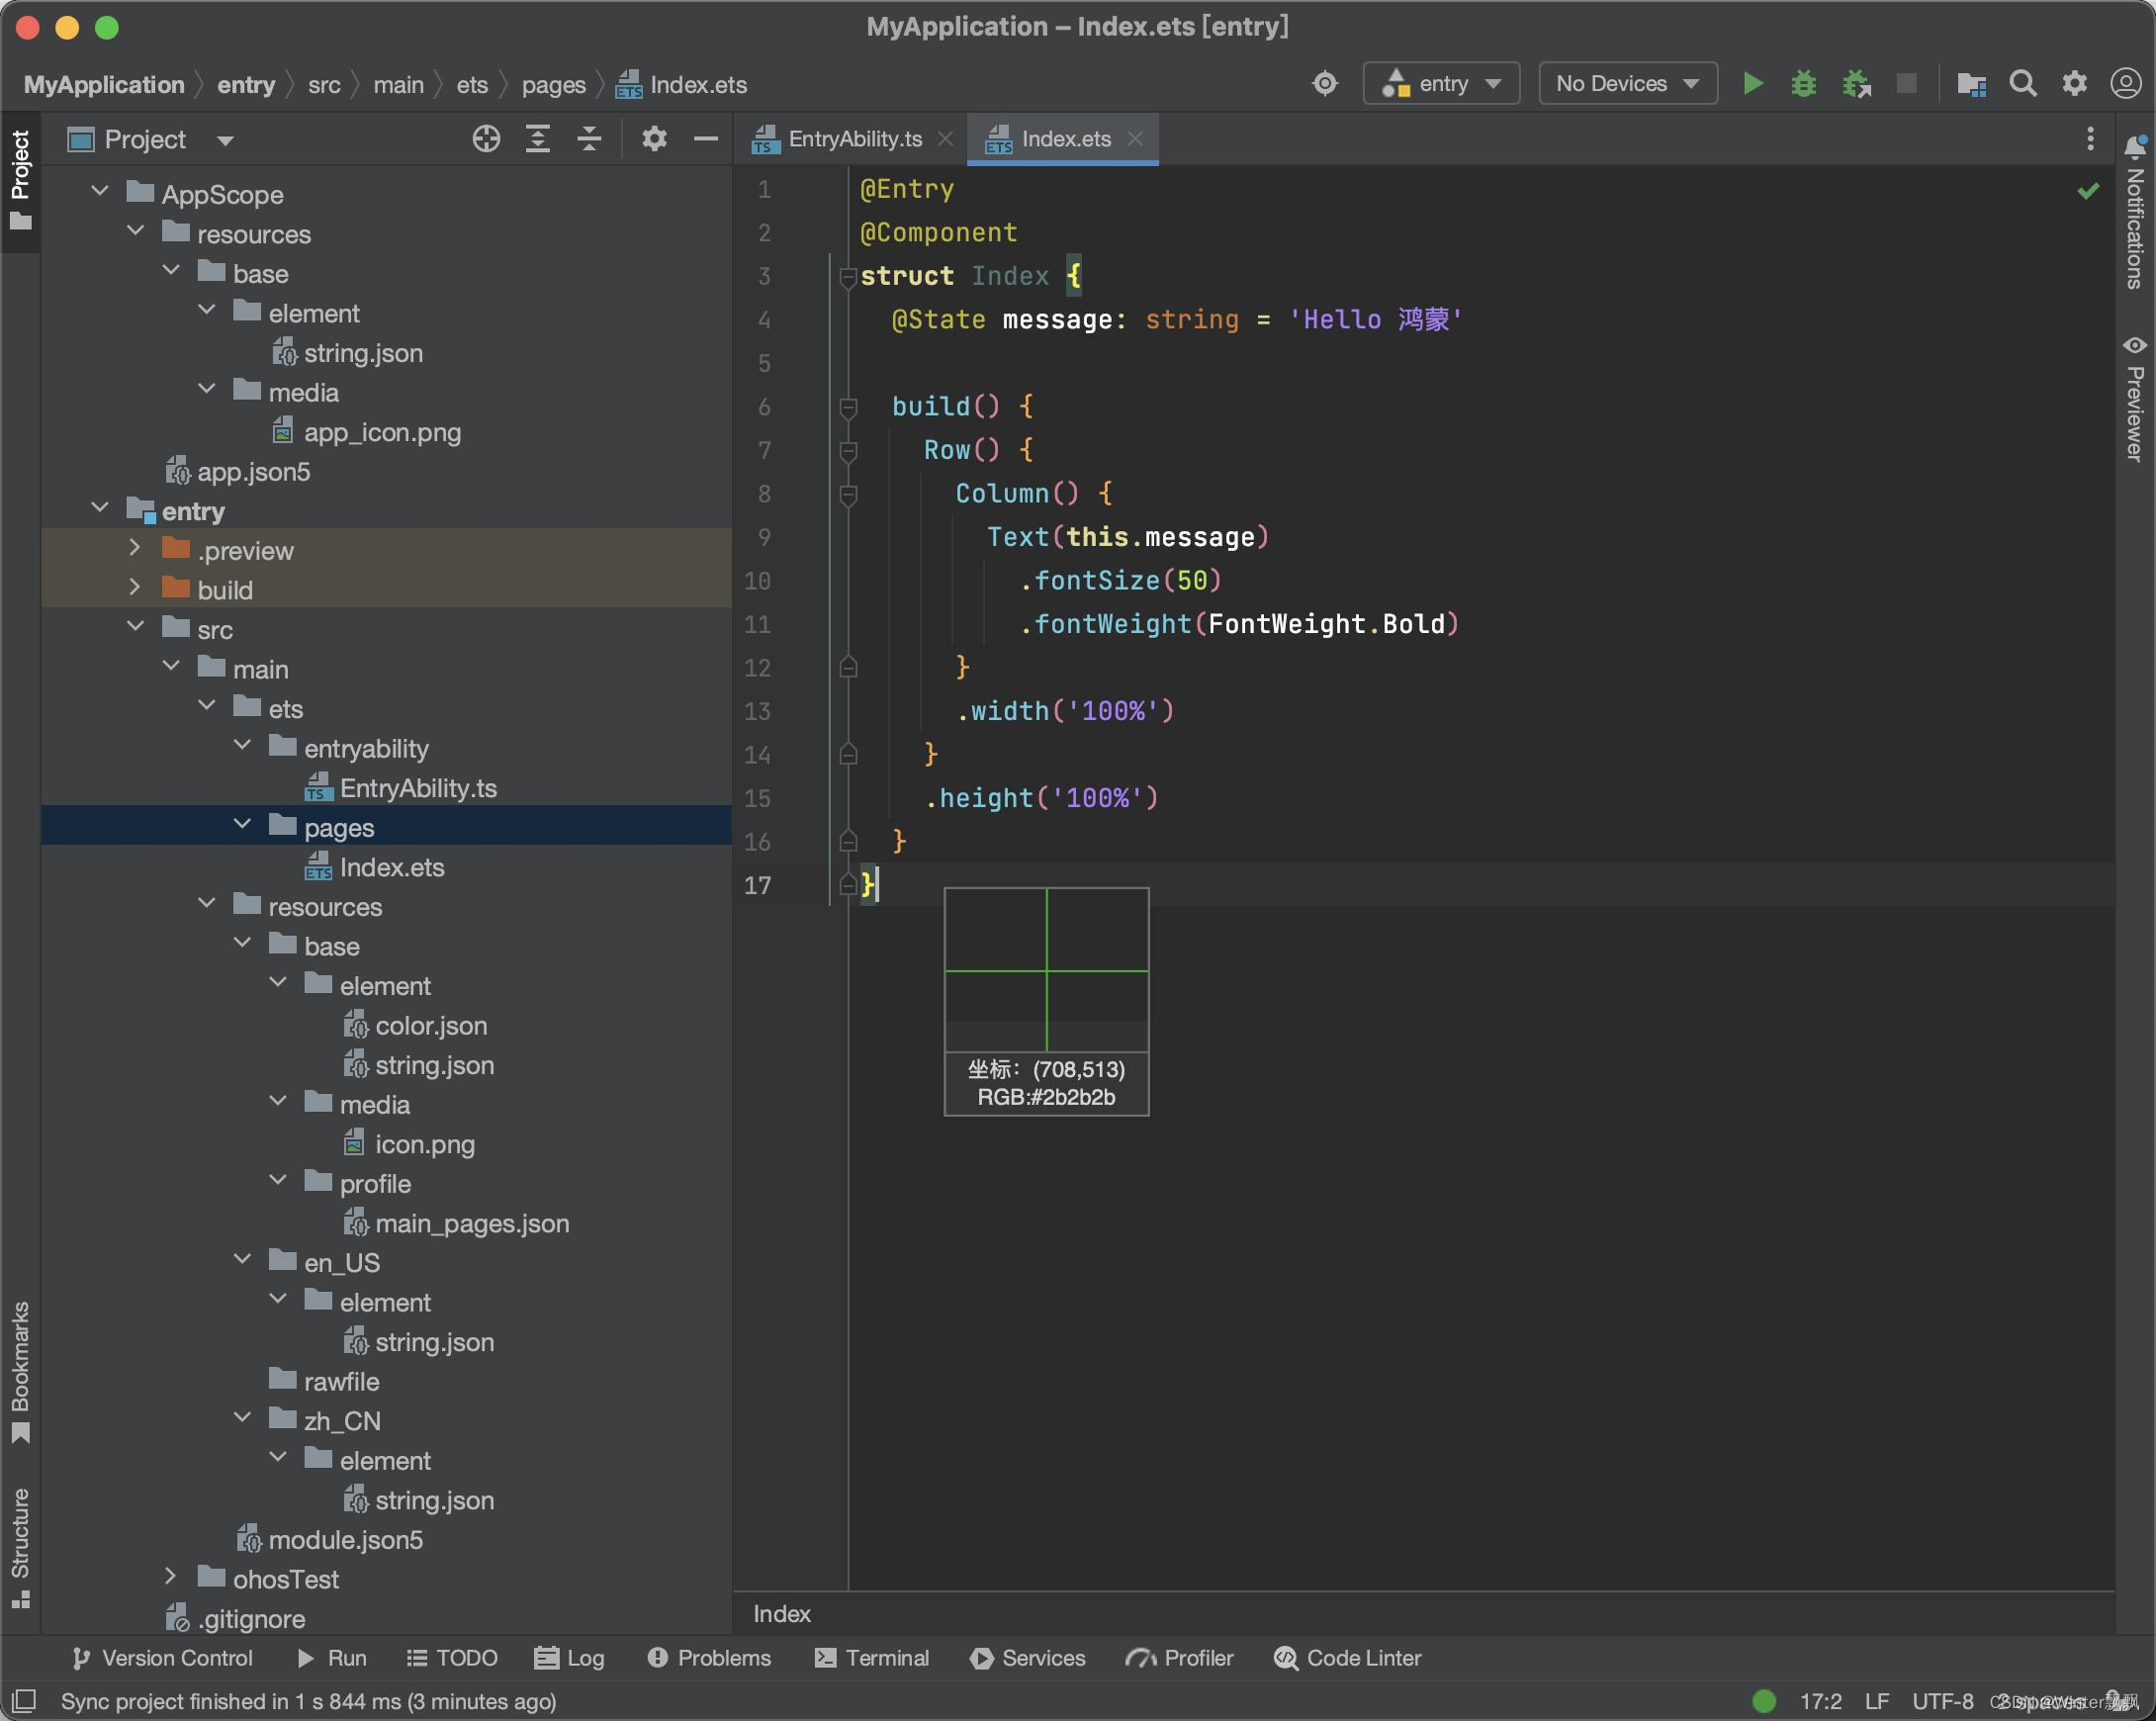Hide the Project panel with minus icon
2156x1721 pixels.
coord(706,139)
